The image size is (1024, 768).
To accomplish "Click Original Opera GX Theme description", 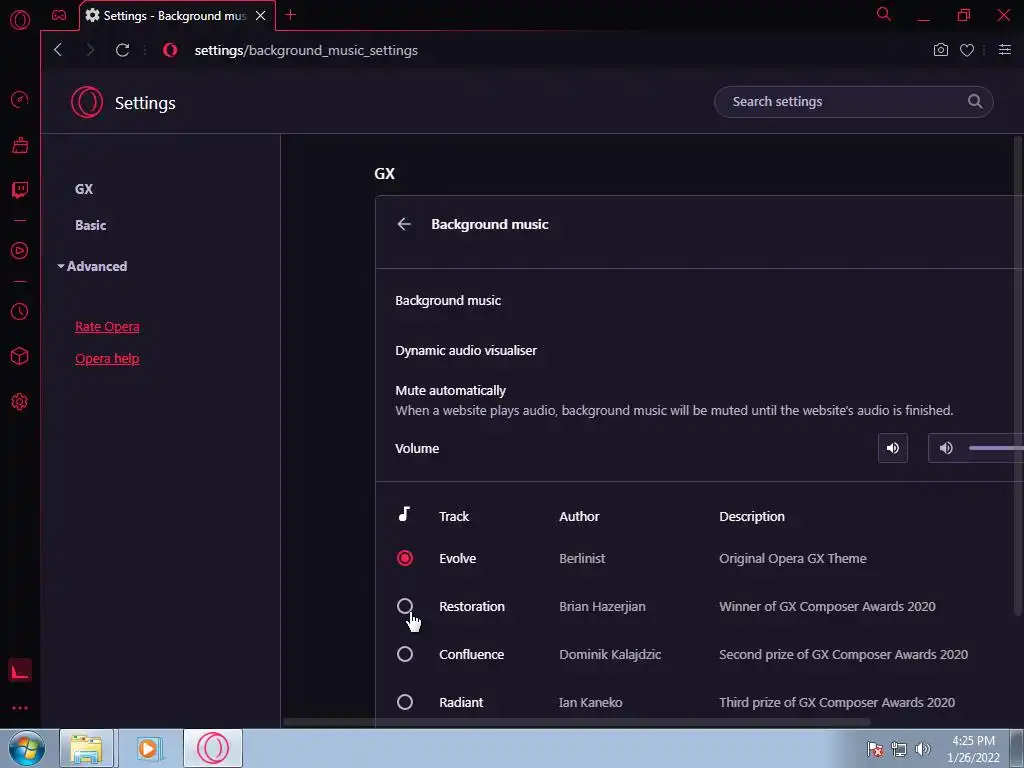I will click(x=793, y=558).
